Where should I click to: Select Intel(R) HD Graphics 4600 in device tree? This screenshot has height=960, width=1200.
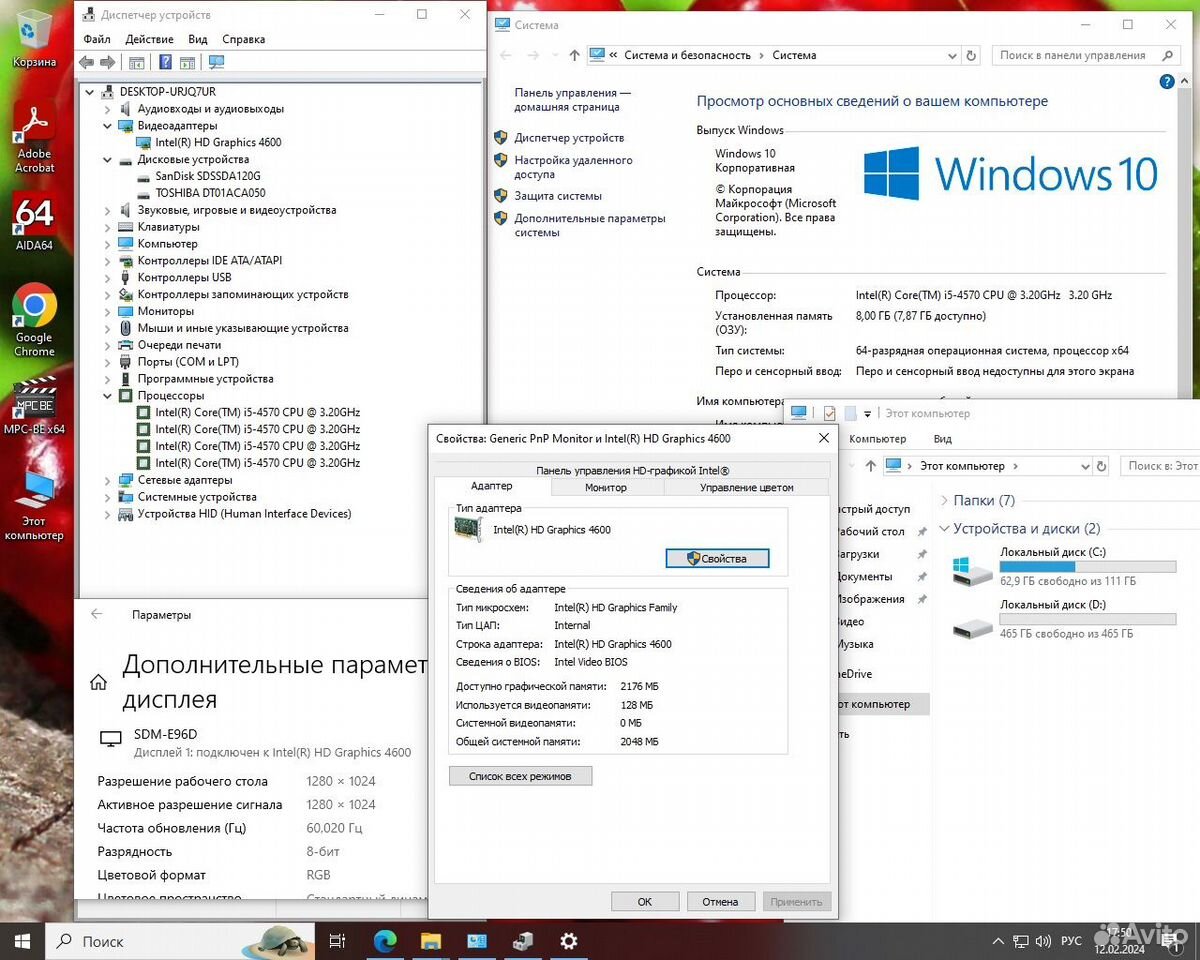click(218, 142)
